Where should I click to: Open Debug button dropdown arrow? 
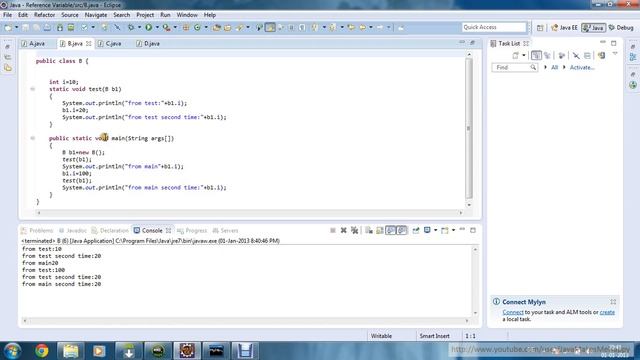point(139,27)
